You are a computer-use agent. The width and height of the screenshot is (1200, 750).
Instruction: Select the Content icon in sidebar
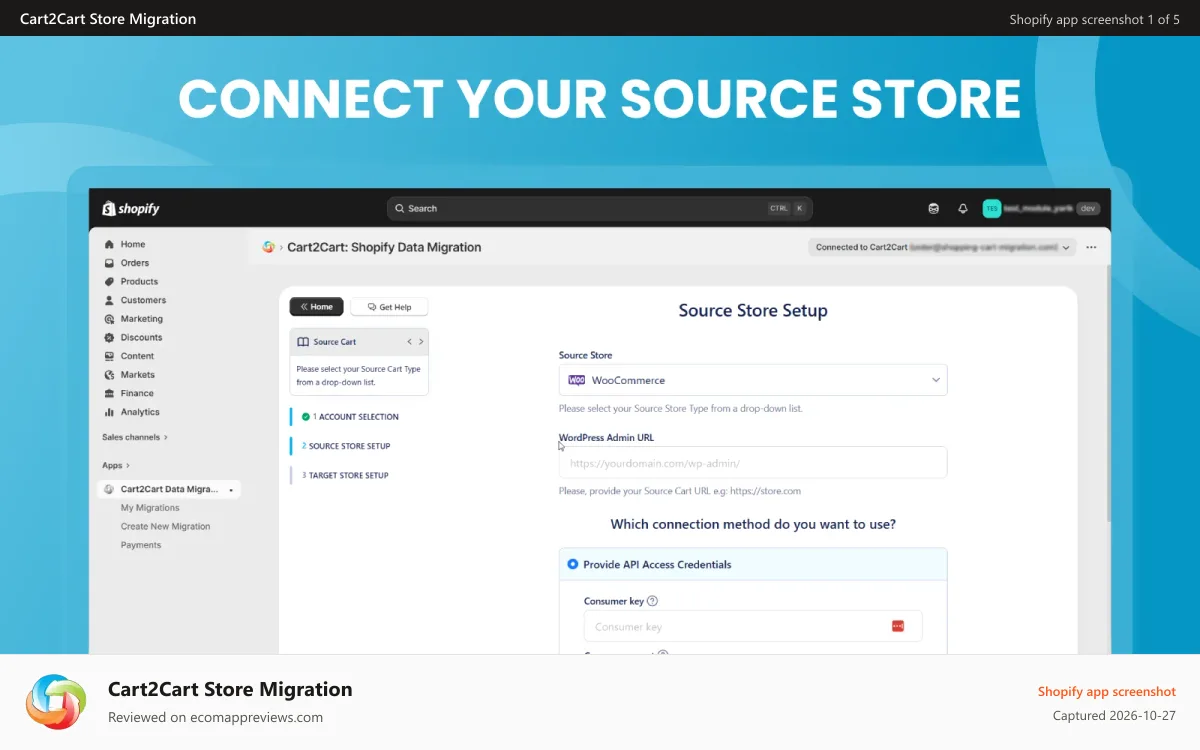pos(109,356)
